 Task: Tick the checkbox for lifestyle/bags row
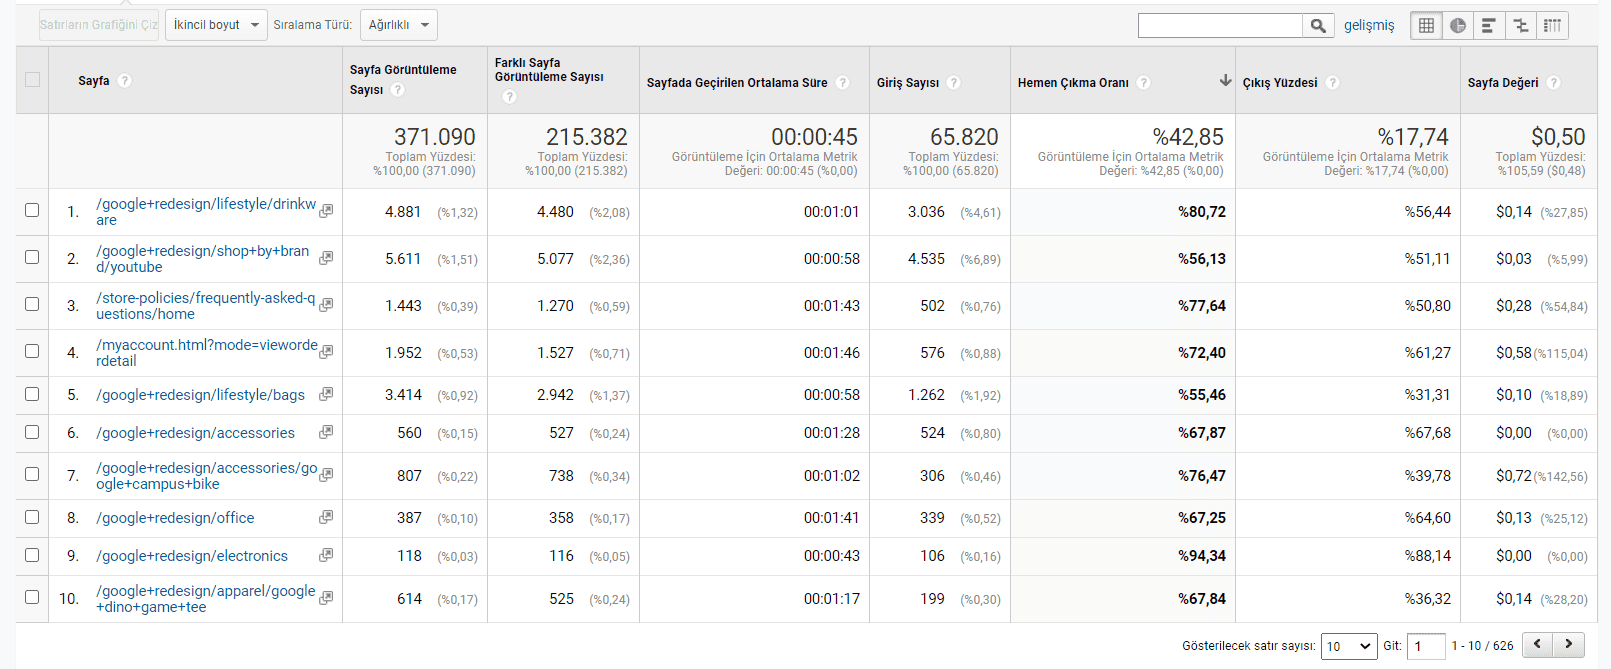pos(32,394)
